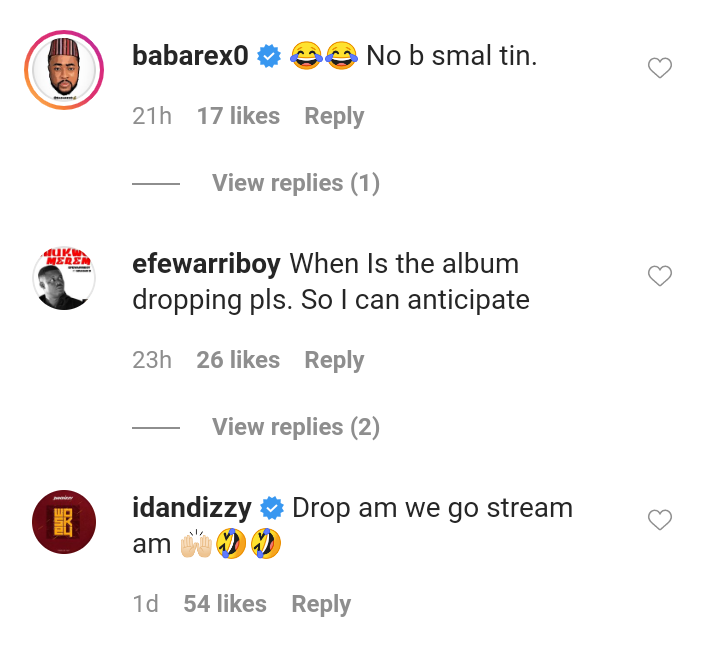View the 26 likes list

(x=238, y=360)
